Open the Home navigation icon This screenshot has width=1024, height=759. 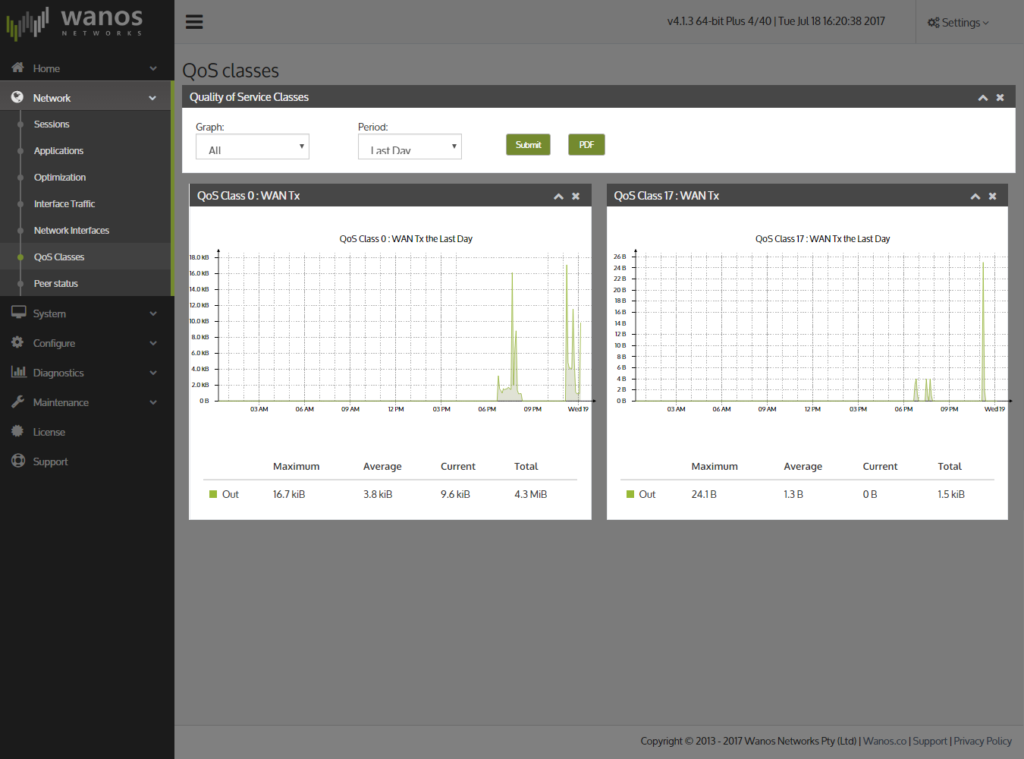click(x=16, y=68)
